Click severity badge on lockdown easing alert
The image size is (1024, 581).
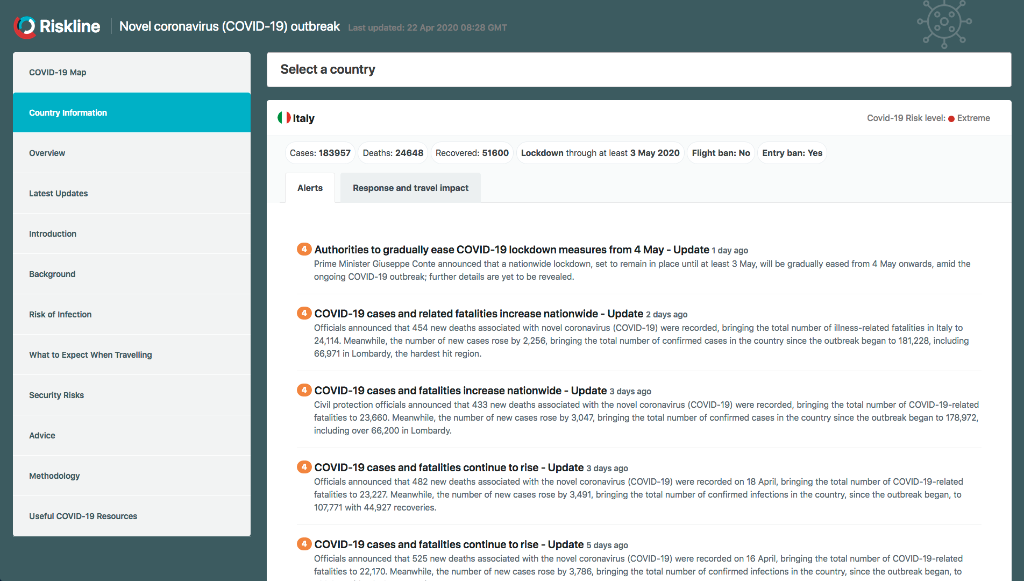point(304,249)
